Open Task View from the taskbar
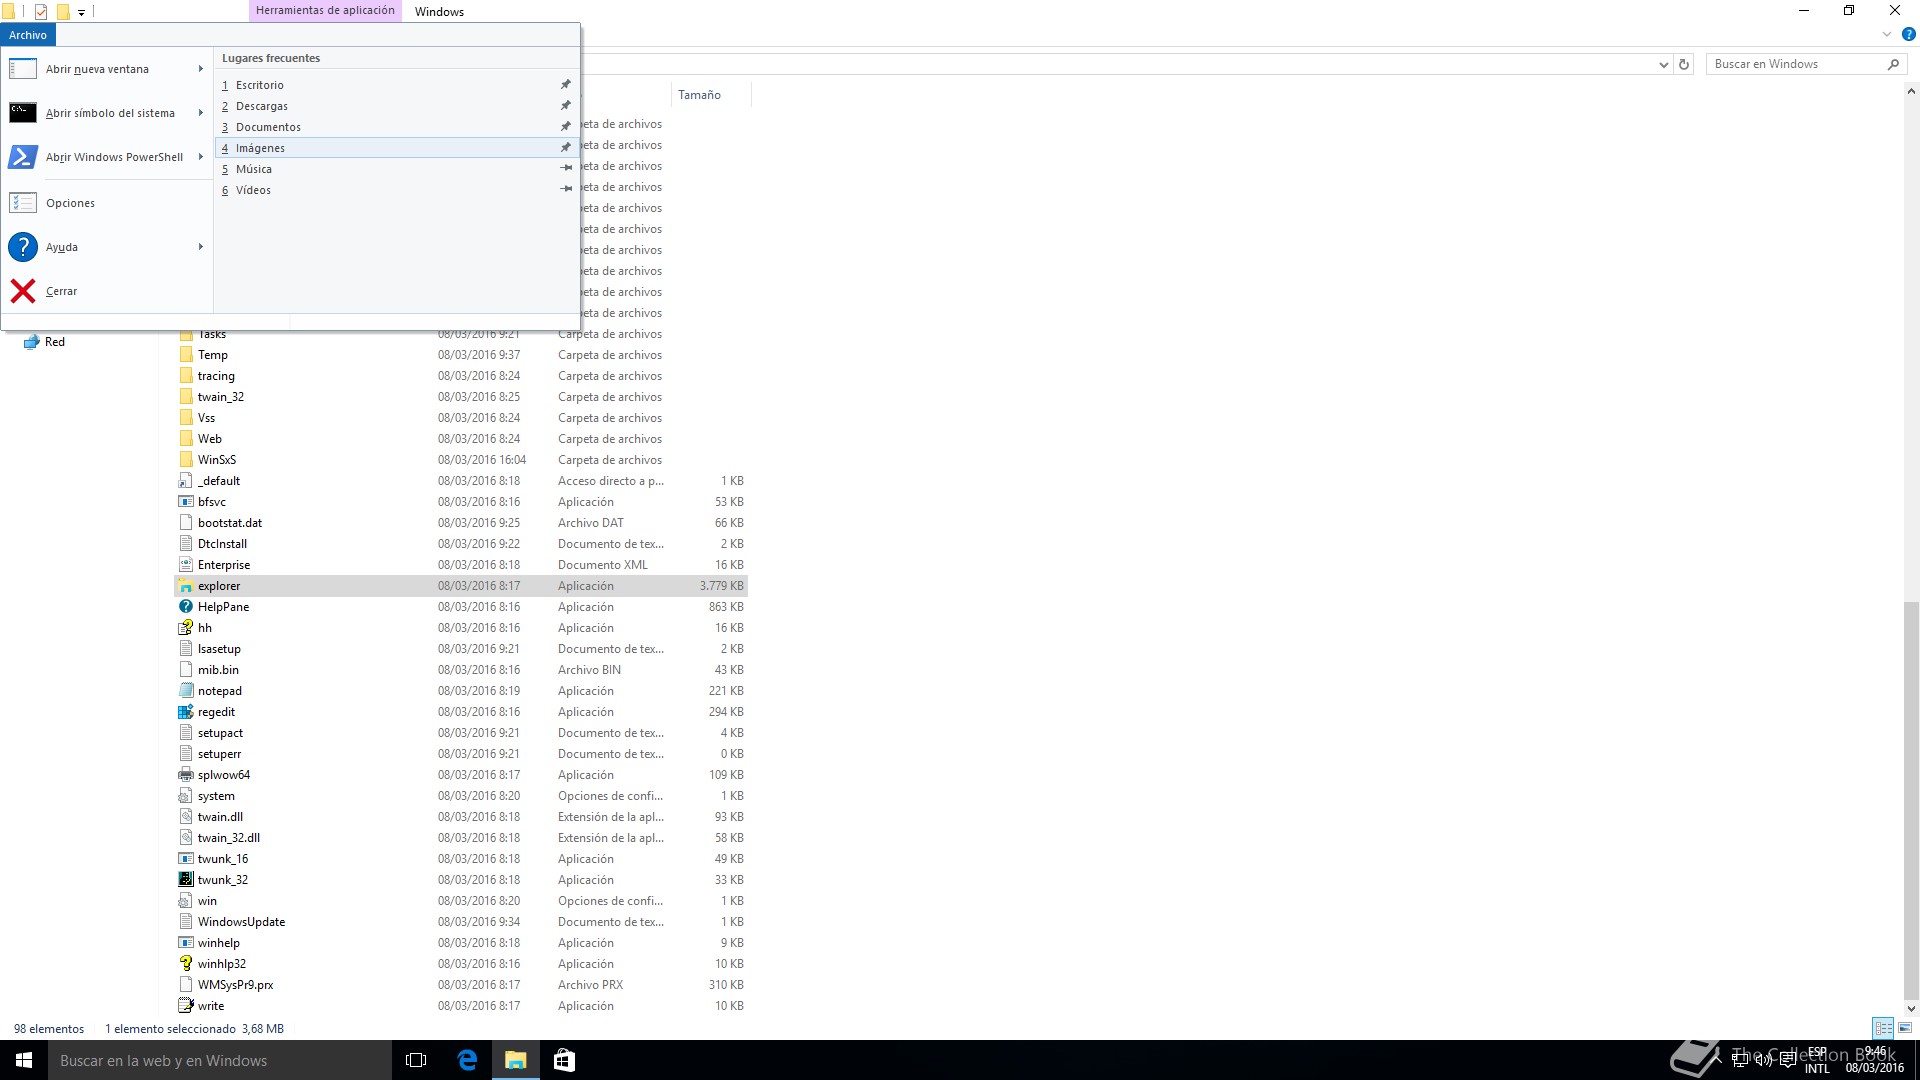The width and height of the screenshot is (1920, 1080). (416, 1060)
